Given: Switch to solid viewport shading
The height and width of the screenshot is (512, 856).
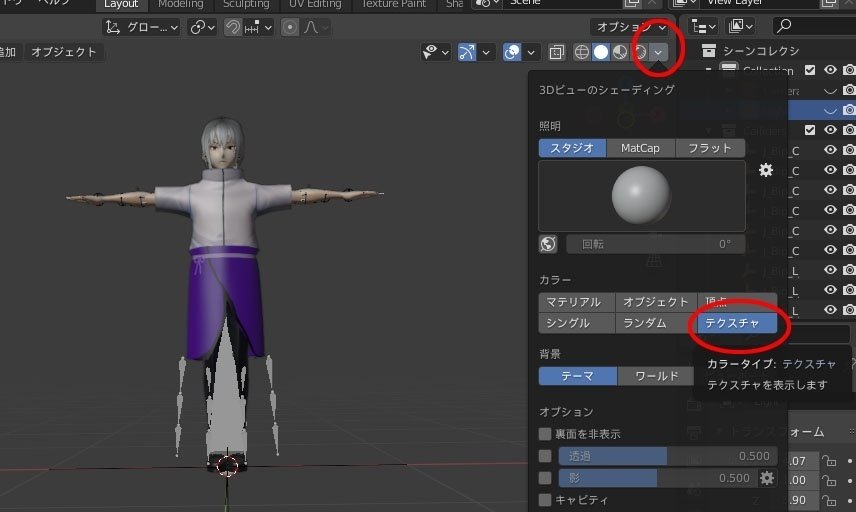Looking at the screenshot, I should (x=601, y=52).
